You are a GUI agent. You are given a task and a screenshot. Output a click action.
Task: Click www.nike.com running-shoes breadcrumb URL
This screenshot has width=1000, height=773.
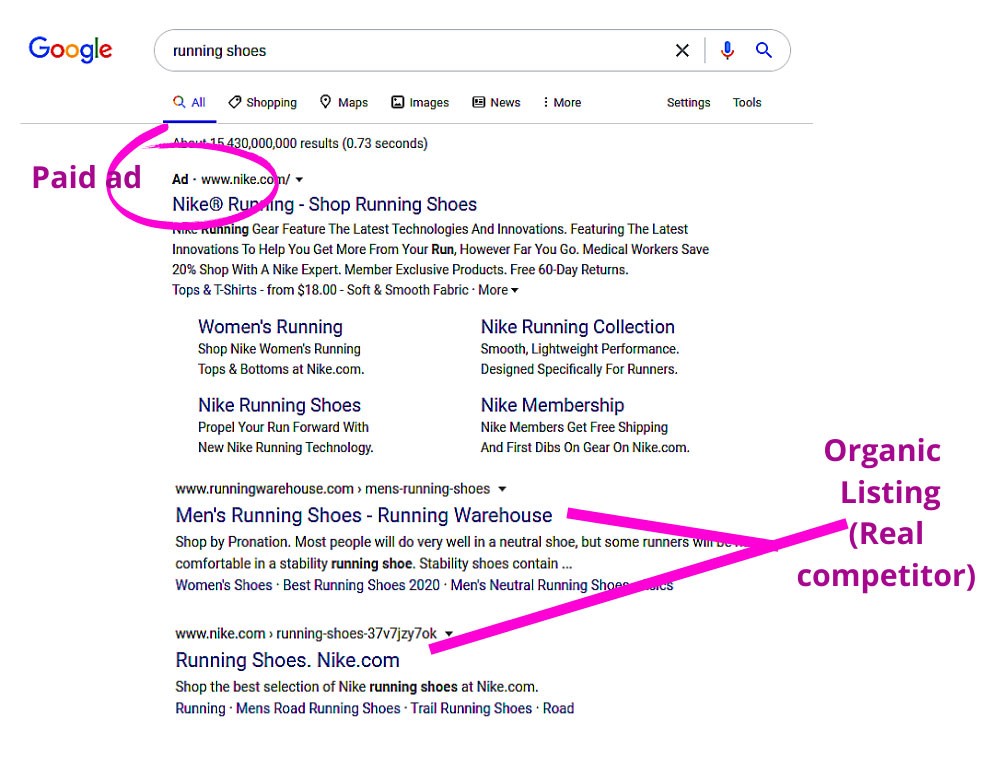306,634
